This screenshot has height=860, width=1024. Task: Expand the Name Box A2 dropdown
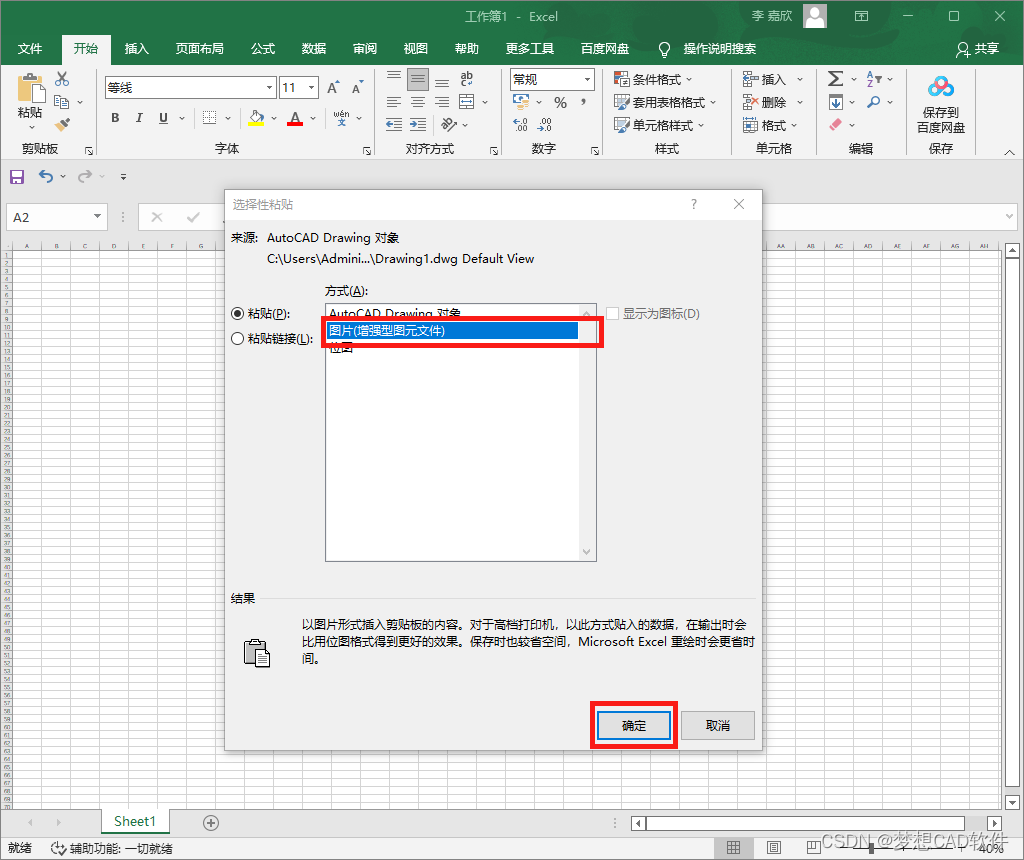click(97, 216)
